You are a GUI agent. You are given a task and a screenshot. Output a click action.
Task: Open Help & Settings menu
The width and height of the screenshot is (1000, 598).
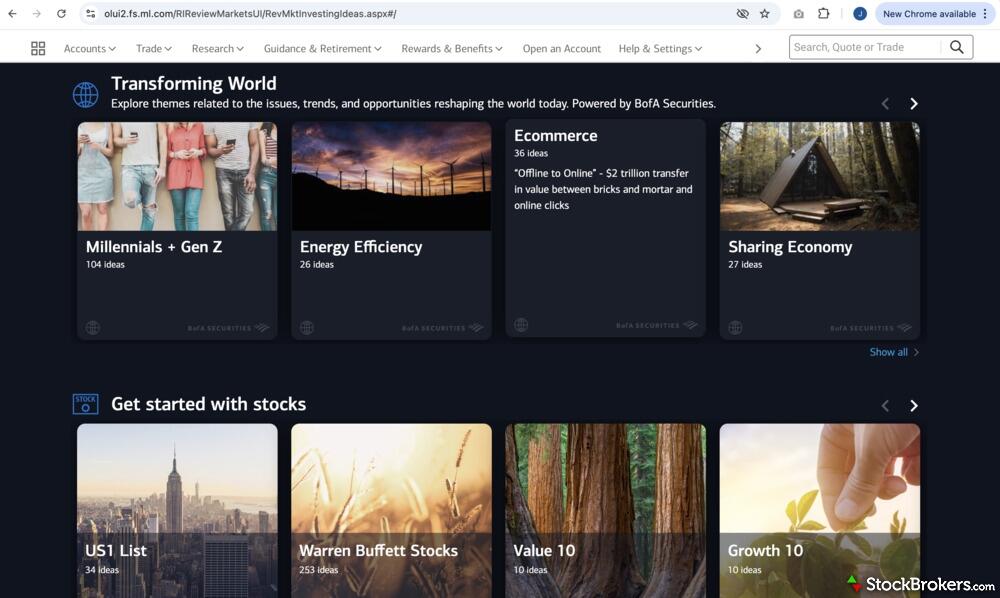coord(660,48)
